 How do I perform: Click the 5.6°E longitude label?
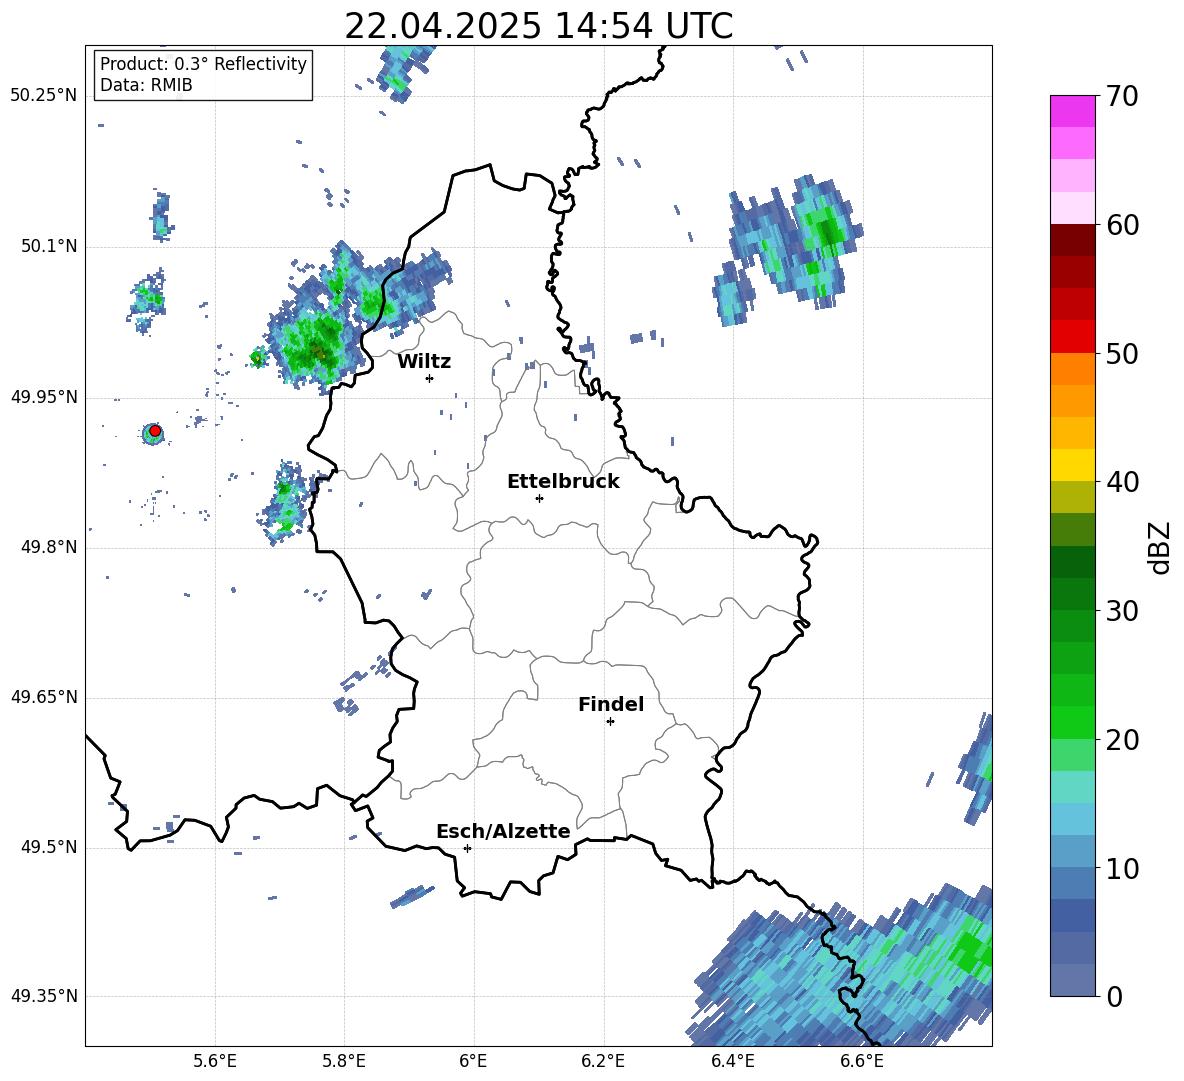[x=215, y=1061]
